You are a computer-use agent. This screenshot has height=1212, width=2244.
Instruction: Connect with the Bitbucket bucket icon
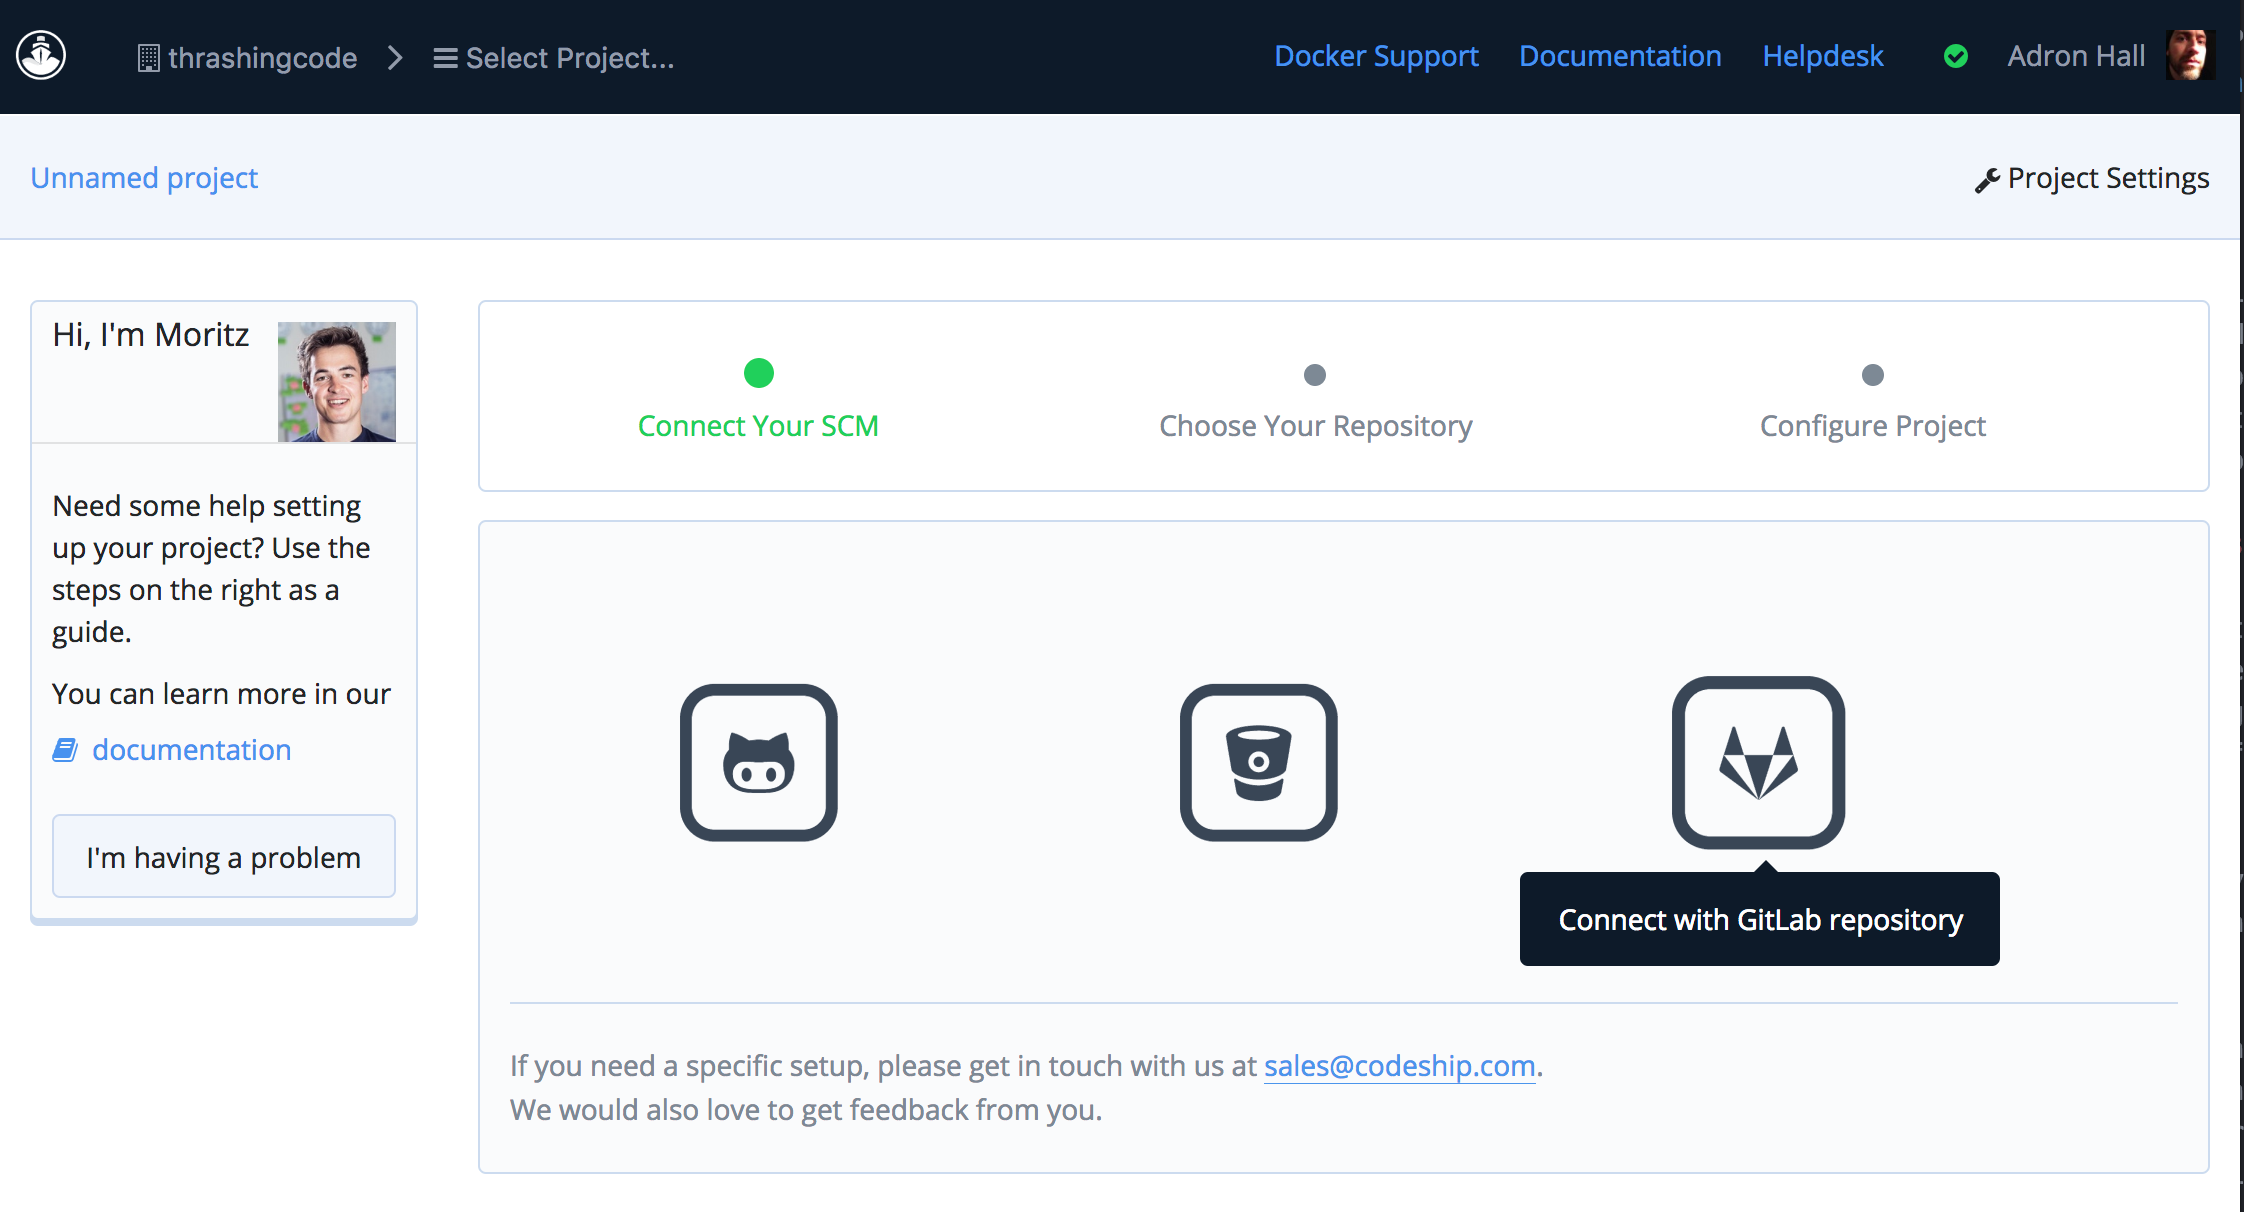coord(1259,763)
